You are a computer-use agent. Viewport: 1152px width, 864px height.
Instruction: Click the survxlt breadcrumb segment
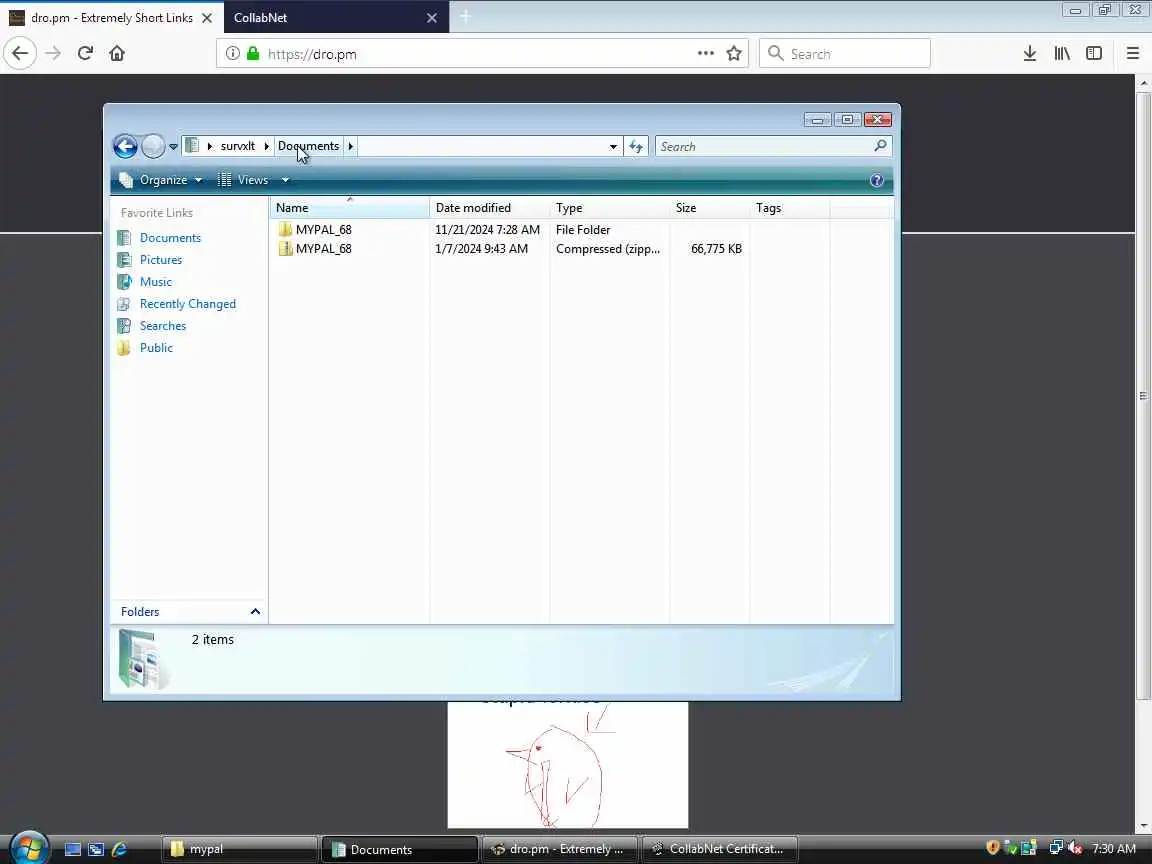237,146
